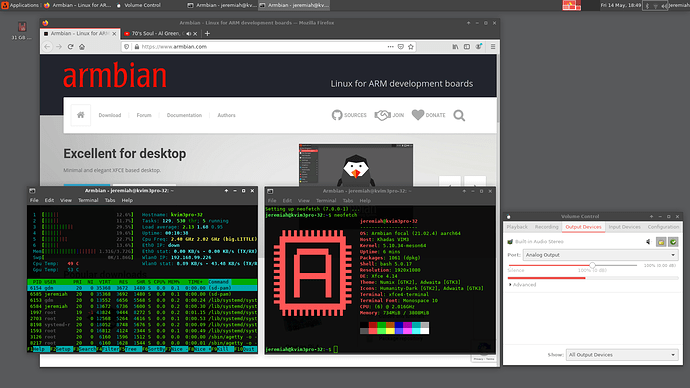
Task: Click Armbian site home icon
Action: (81, 115)
